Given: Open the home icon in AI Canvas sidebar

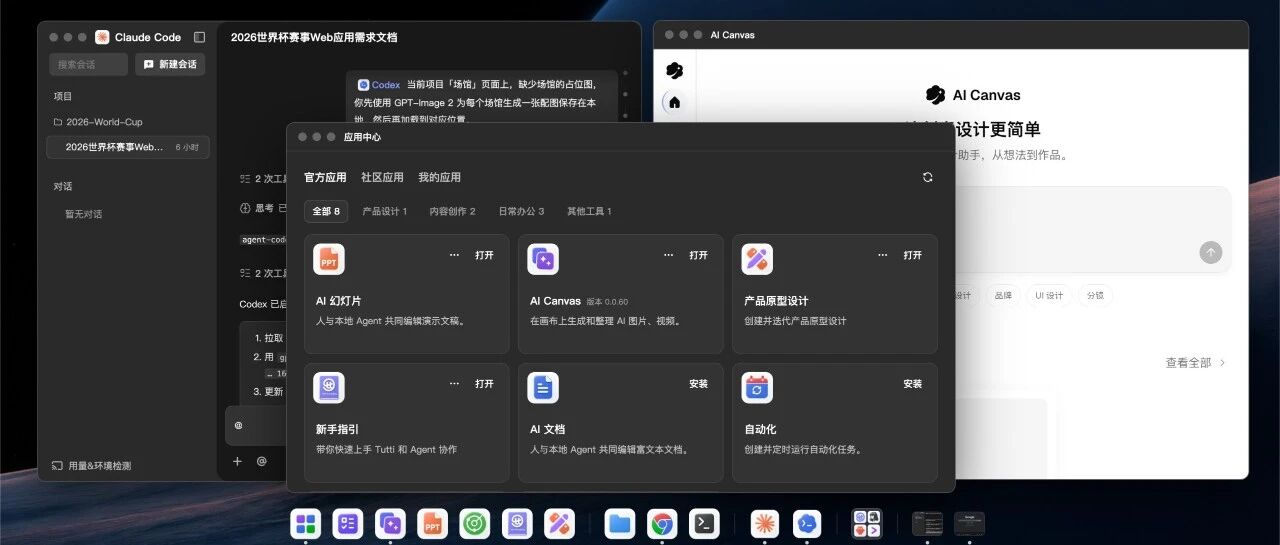Looking at the screenshot, I should pyautogui.click(x=674, y=102).
